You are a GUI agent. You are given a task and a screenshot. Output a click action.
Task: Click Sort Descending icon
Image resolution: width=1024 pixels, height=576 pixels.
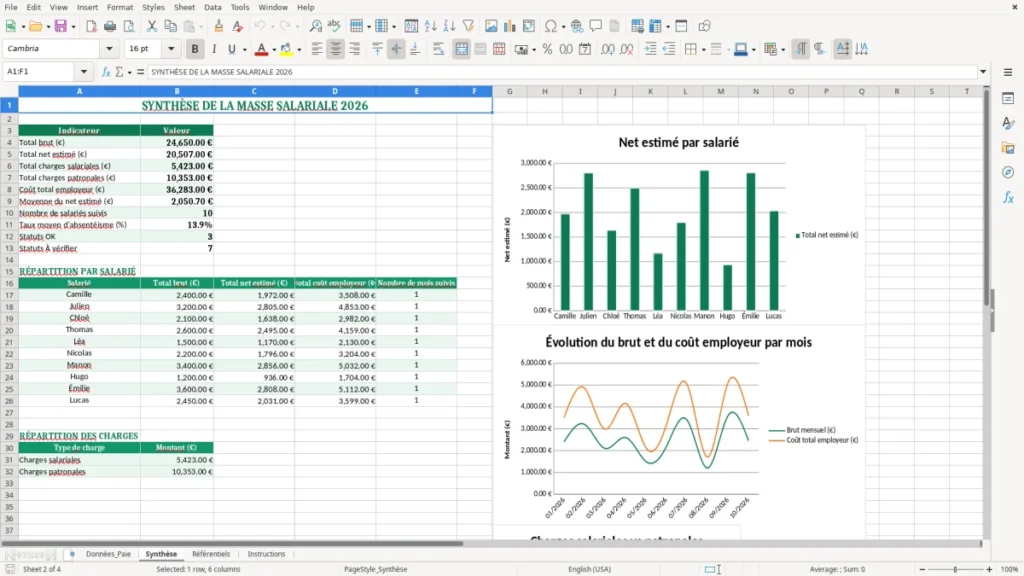click(x=449, y=26)
